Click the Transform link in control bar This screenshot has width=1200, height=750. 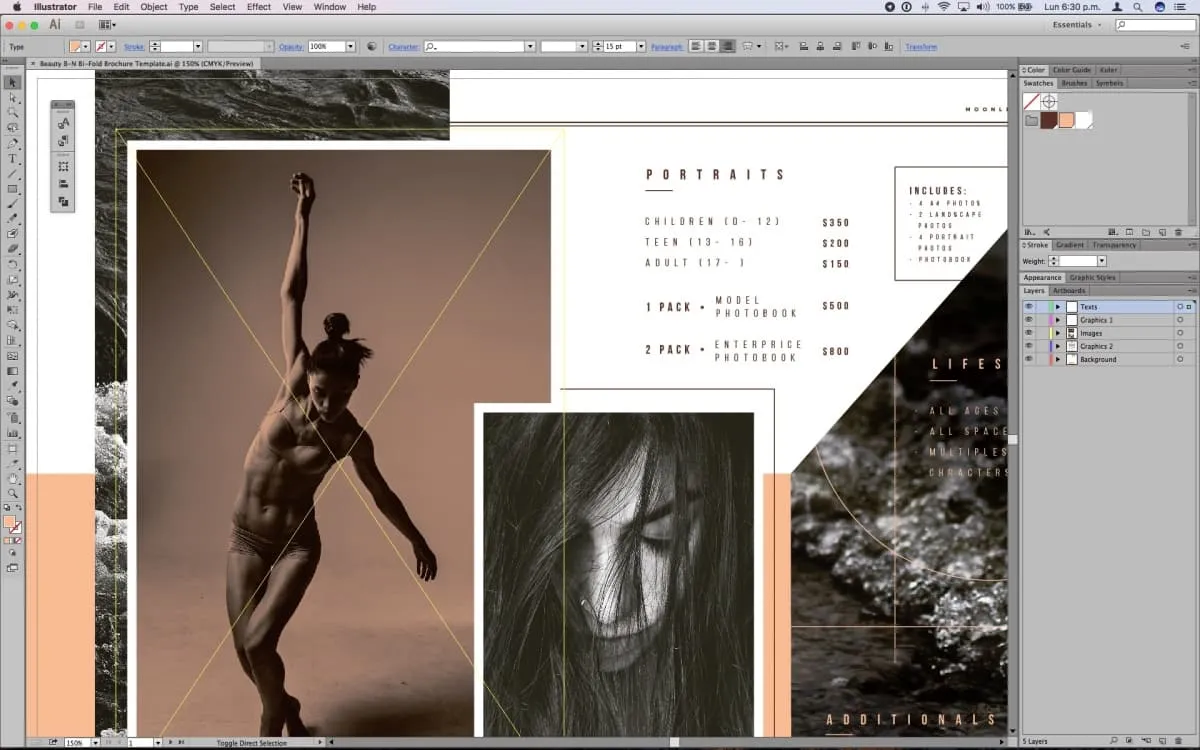point(921,47)
